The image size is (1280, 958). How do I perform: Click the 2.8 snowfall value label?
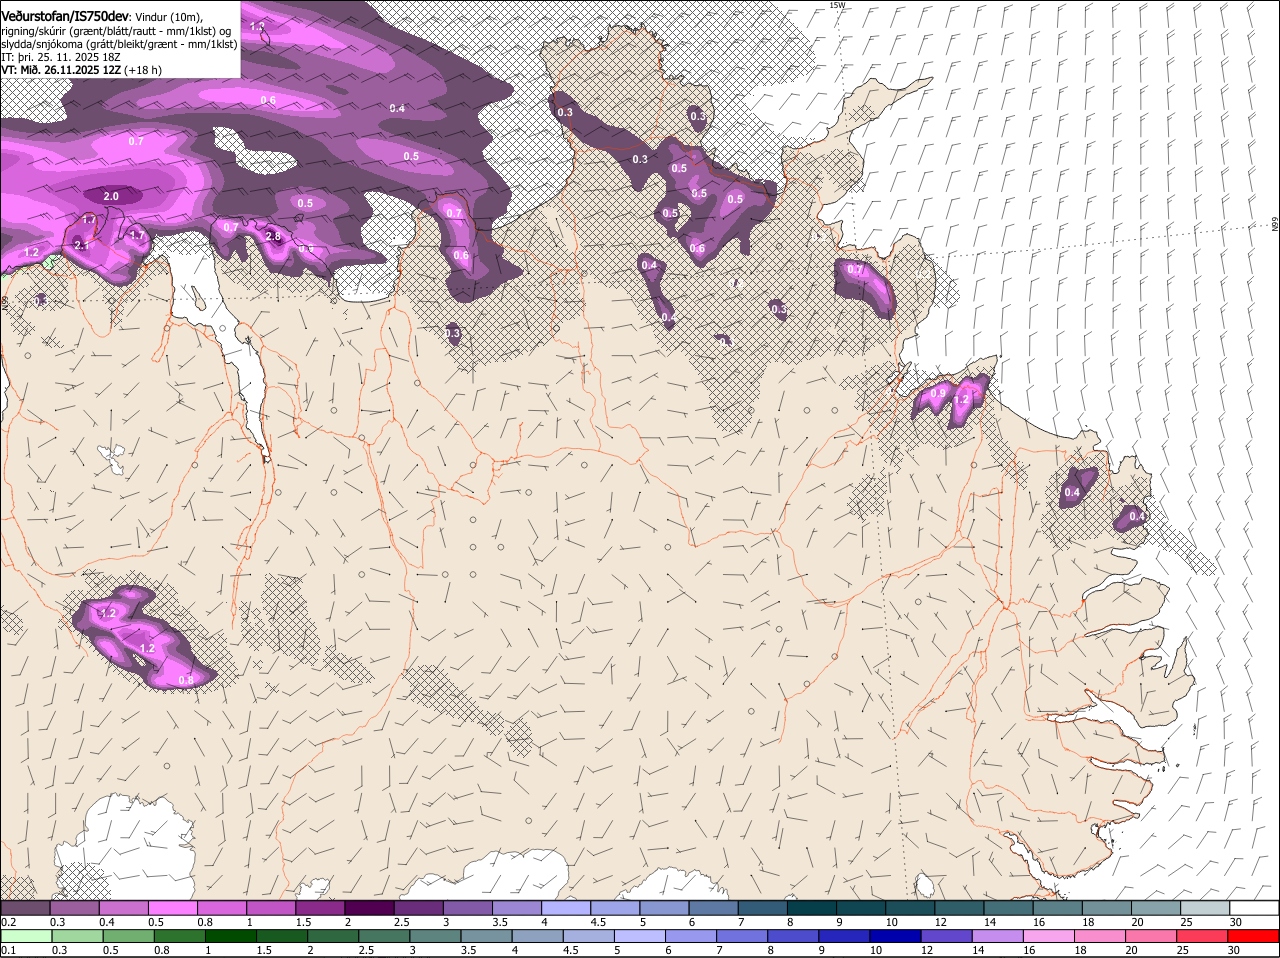[x=274, y=236]
